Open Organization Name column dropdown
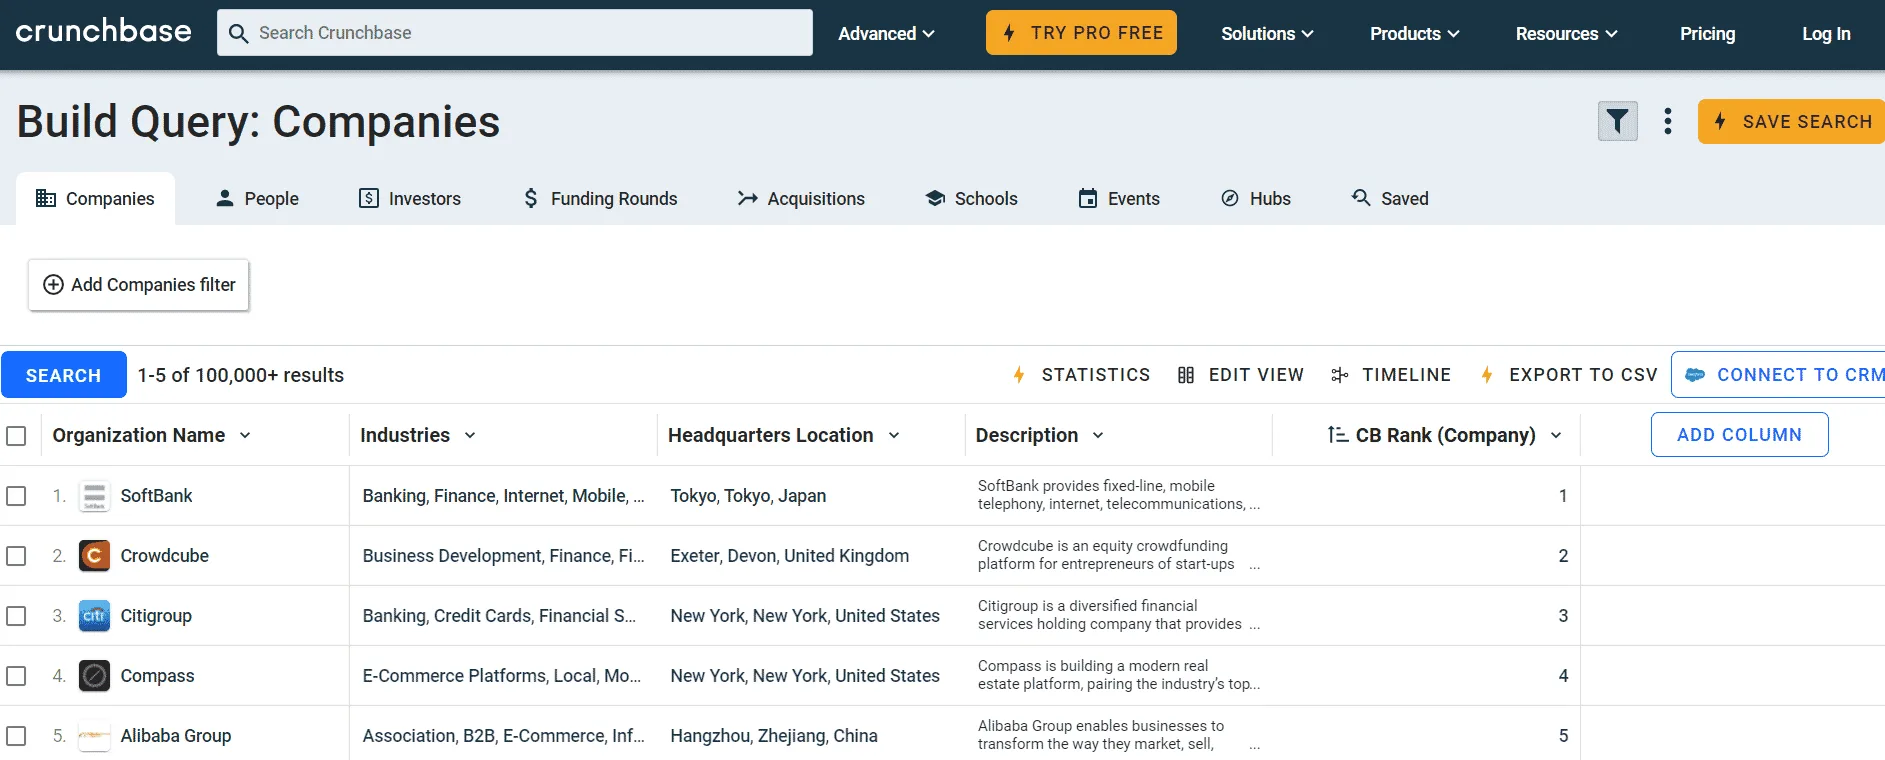The width and height of the screenshot is (1885, 760). (245, 436)
